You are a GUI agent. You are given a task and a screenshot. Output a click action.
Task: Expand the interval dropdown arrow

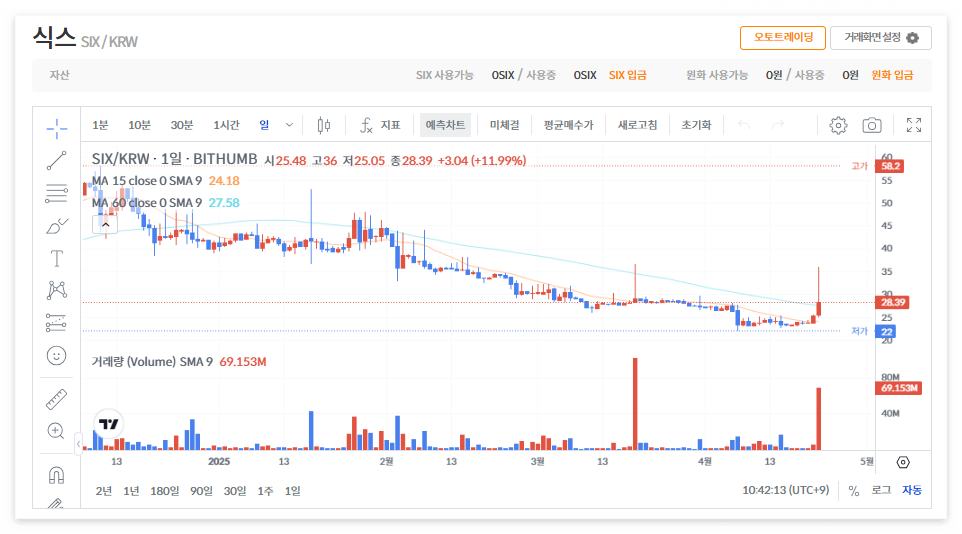click(290, 125)
